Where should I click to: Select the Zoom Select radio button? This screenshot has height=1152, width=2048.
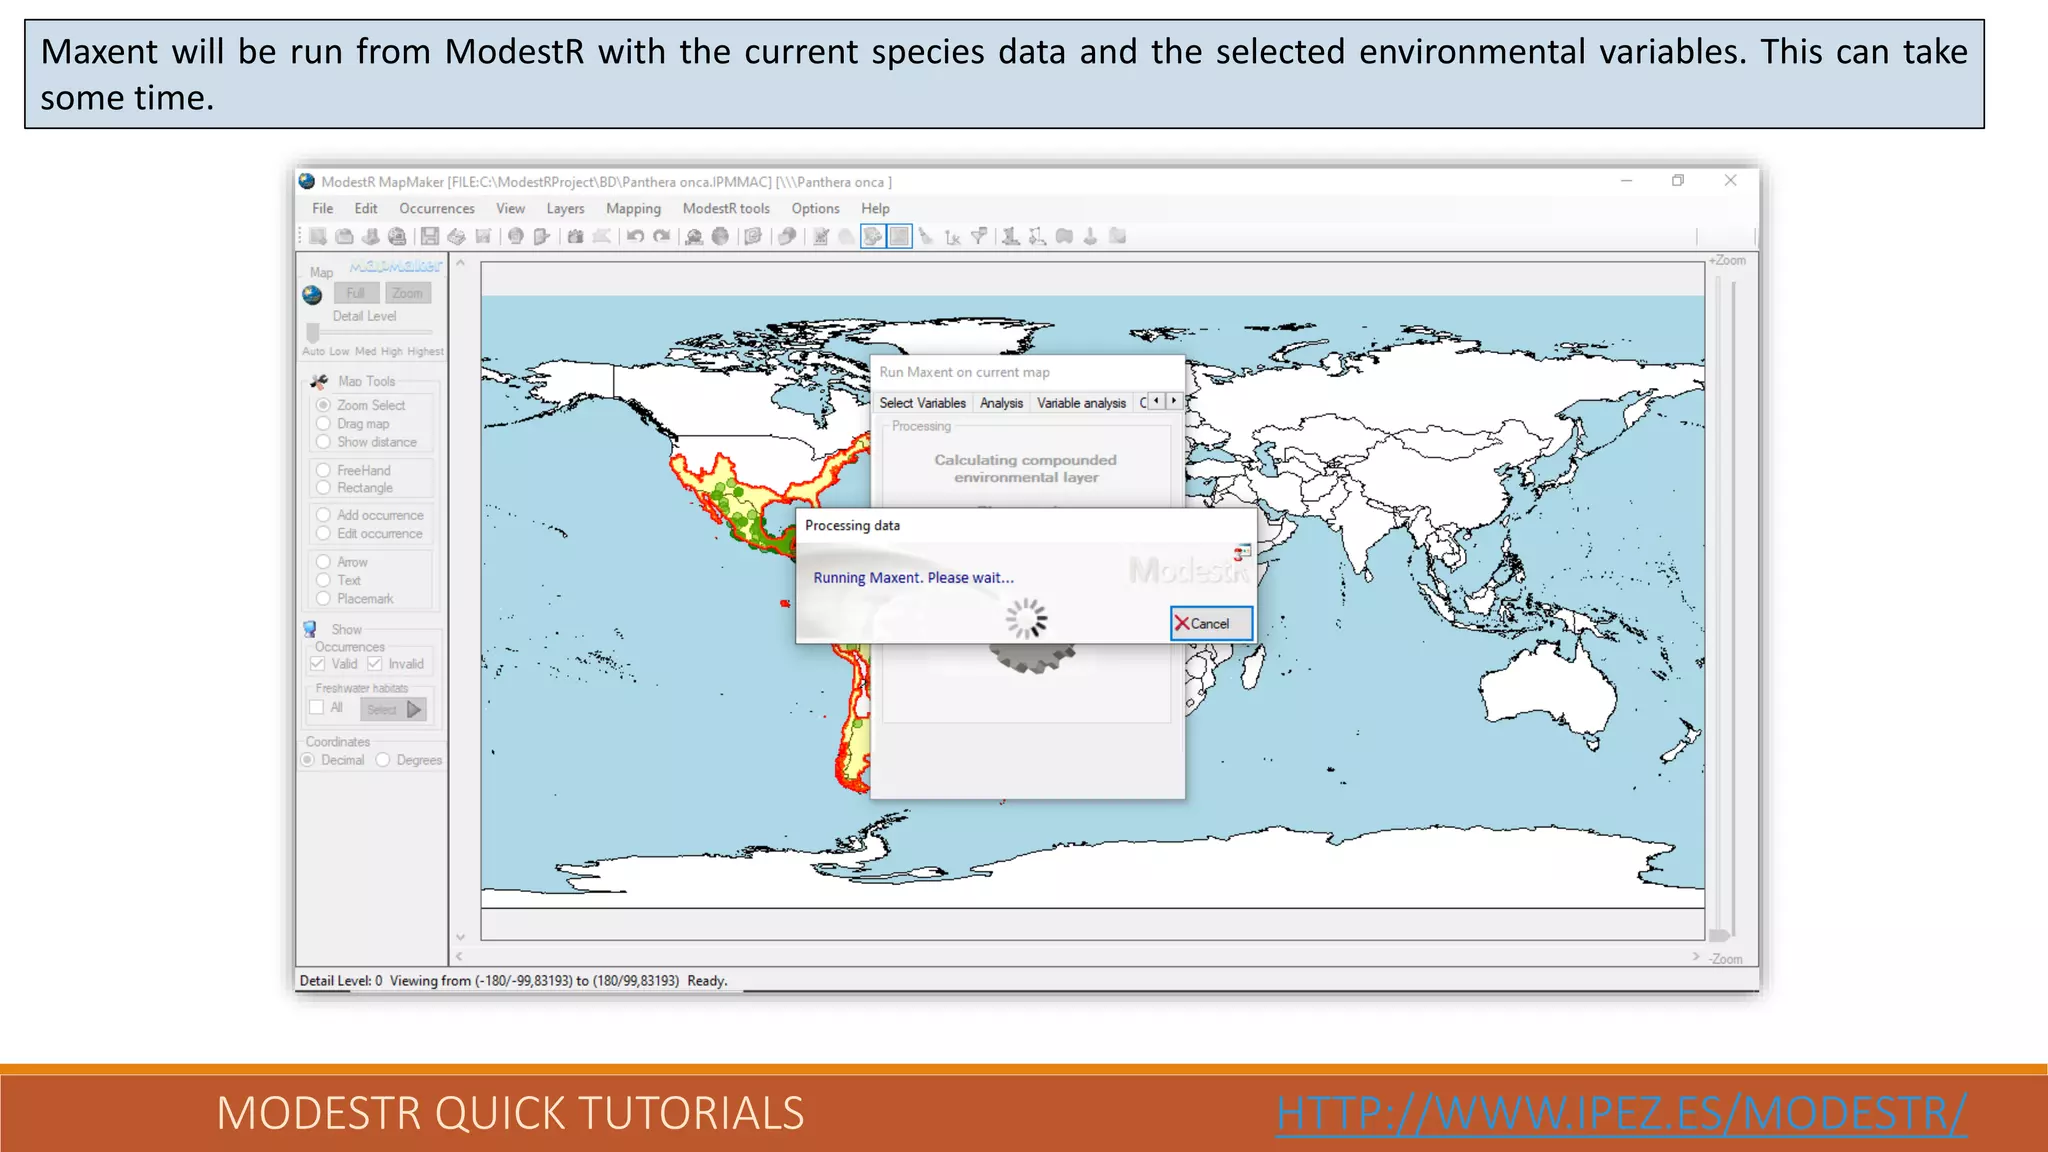click(323, 405)
